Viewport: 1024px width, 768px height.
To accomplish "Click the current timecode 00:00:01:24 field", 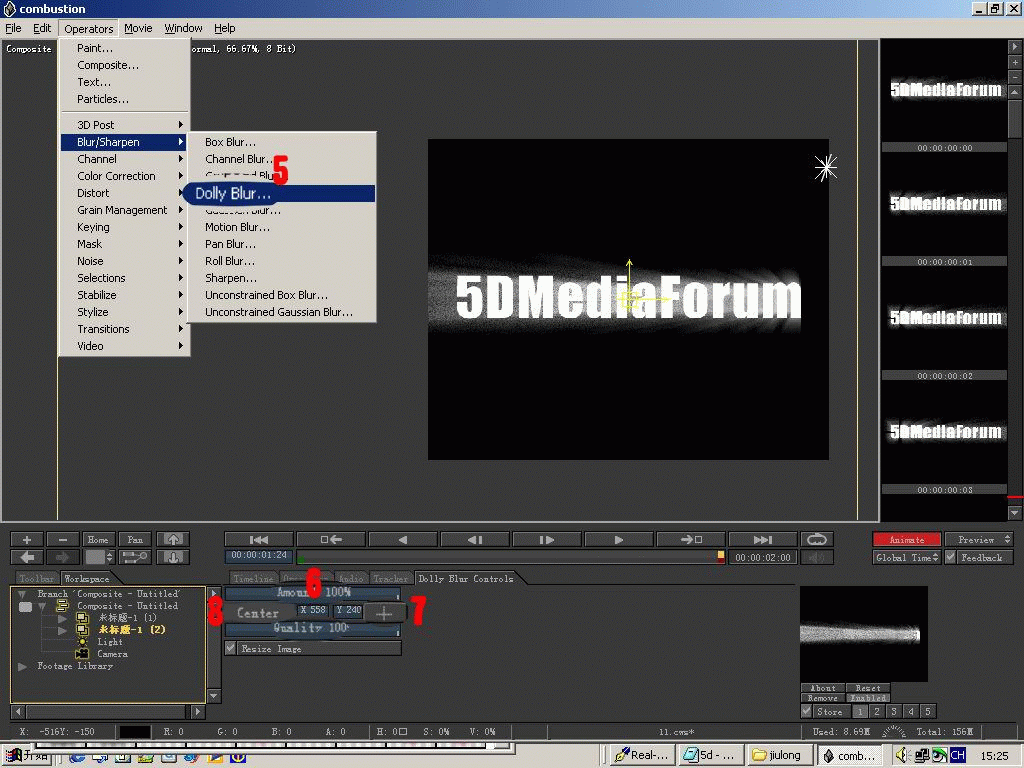I will (x=259, y=555).
